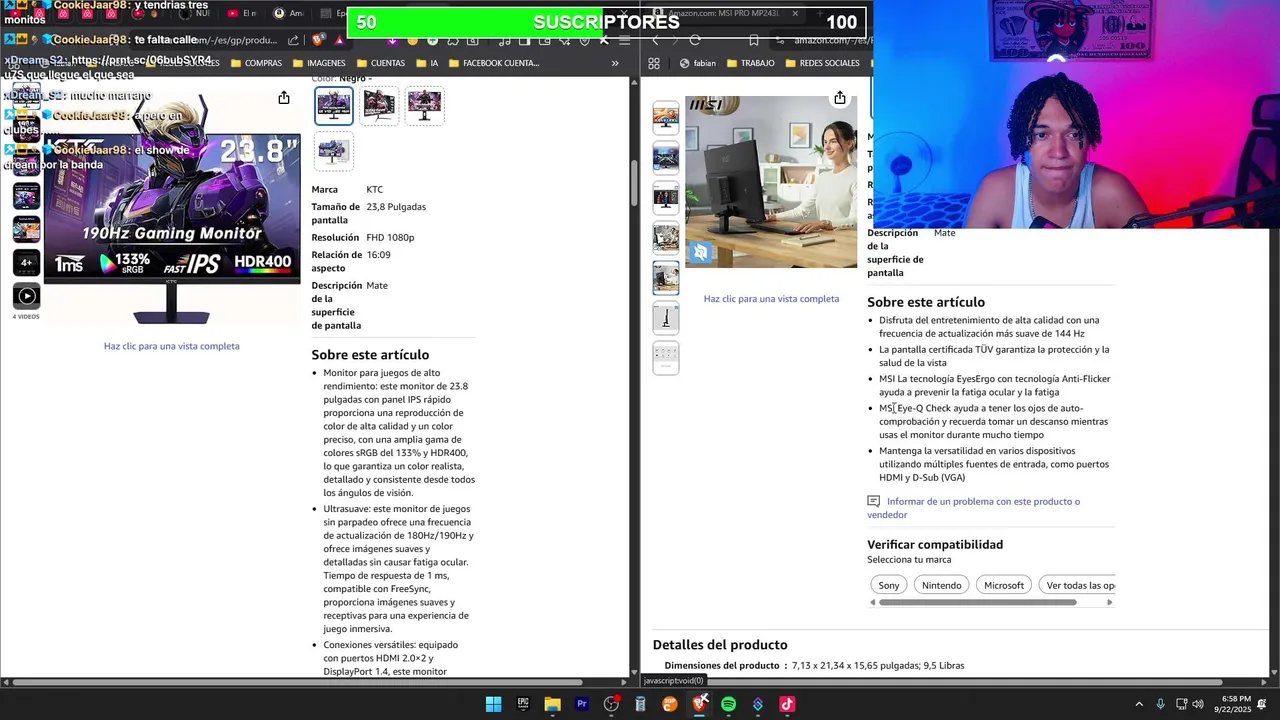Open Adobe Premiere Pro from taskbar
This screenshot has width=1280, height=720.
[x=582, y=704]
